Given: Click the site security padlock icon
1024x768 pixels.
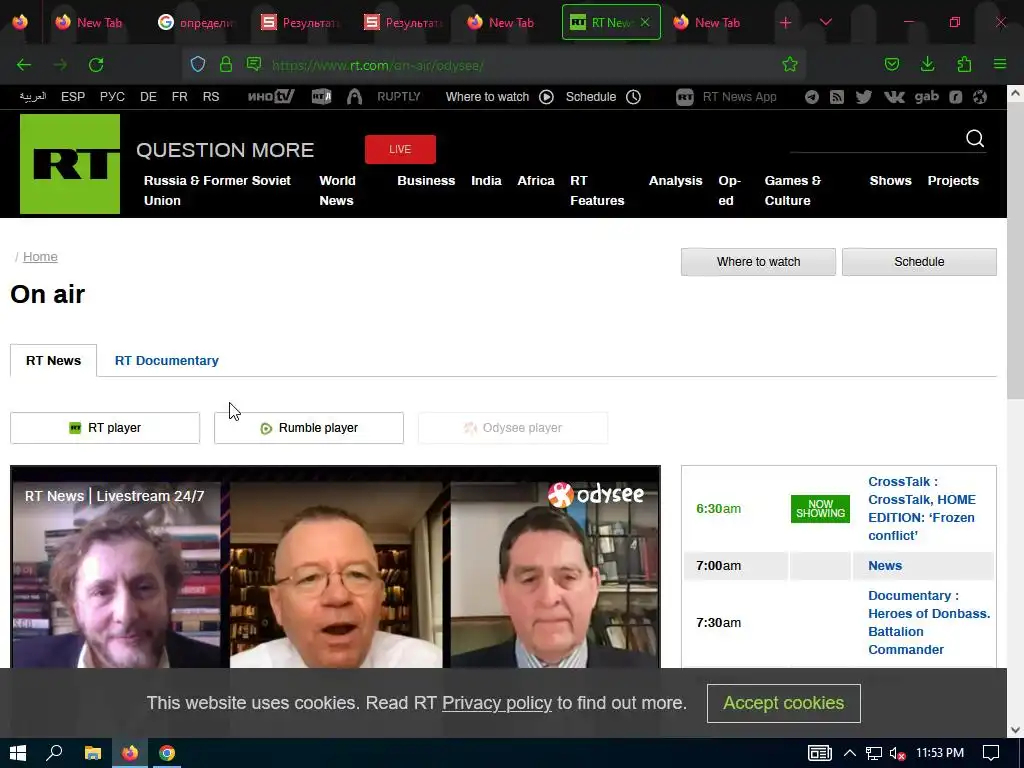Looking at the screenshot, I should pyautogui.click(x=226, y=64).
